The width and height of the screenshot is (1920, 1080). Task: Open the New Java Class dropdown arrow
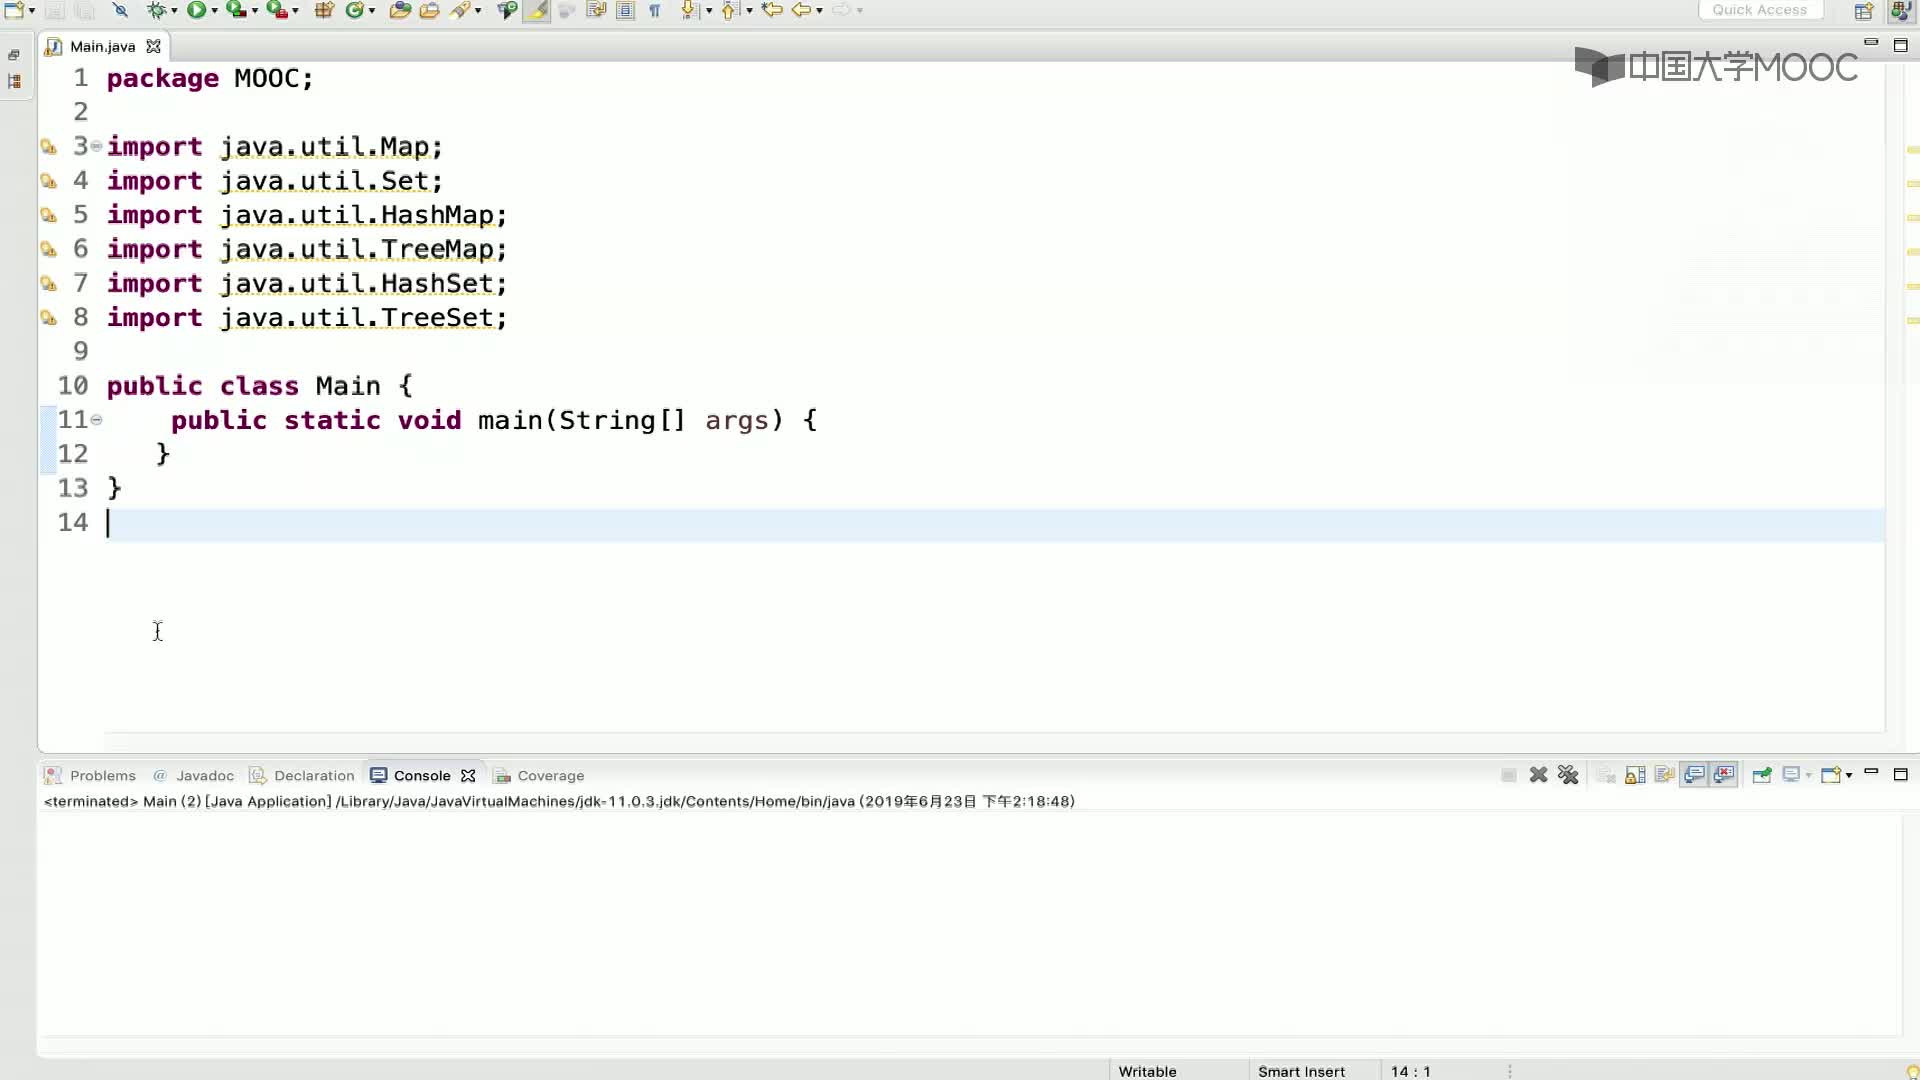(372, 11)
